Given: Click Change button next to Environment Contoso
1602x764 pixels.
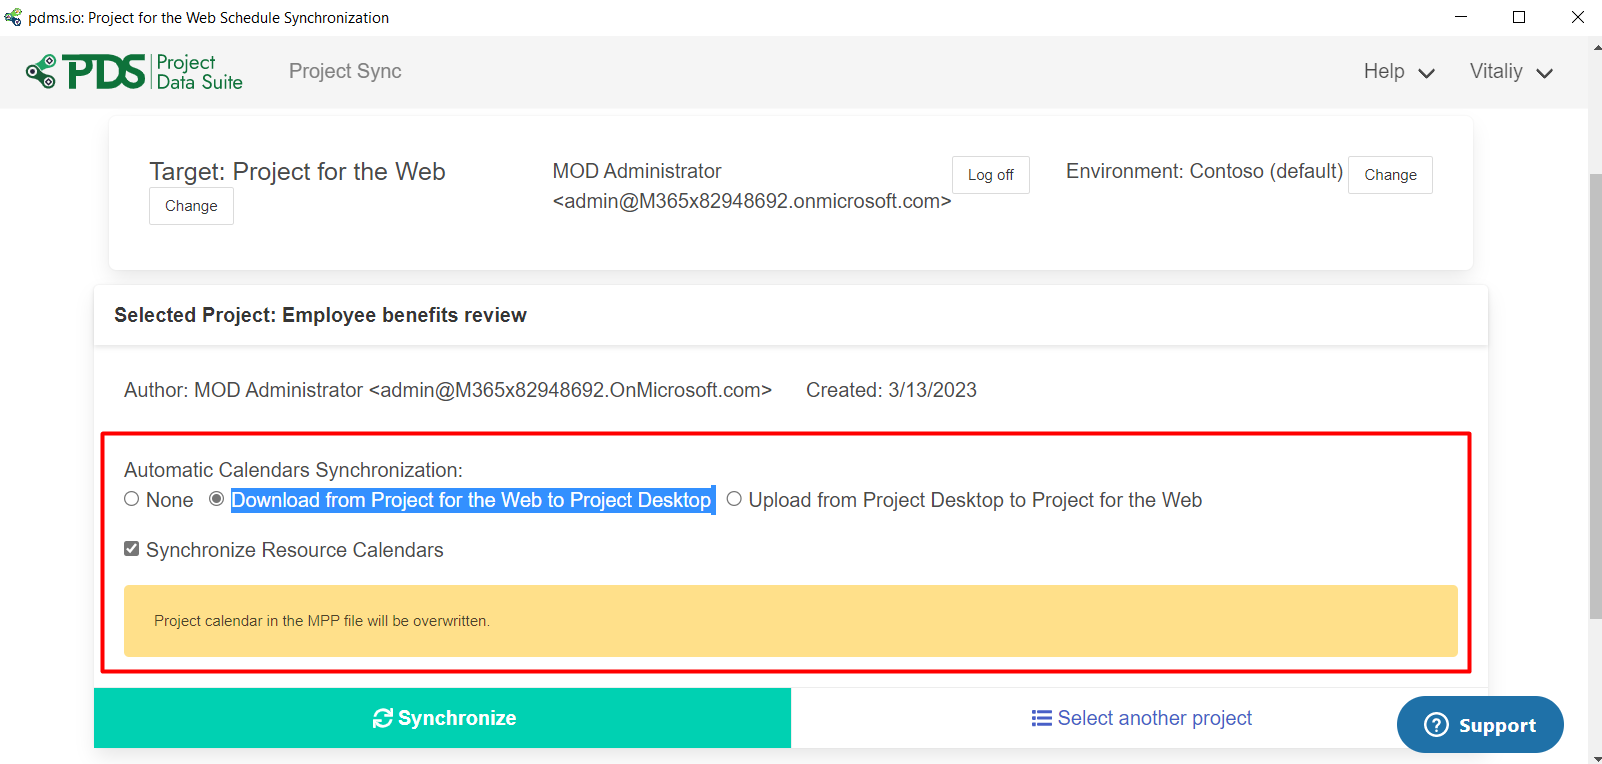Looking at the screenshot, I should [x=1390, y=175].
